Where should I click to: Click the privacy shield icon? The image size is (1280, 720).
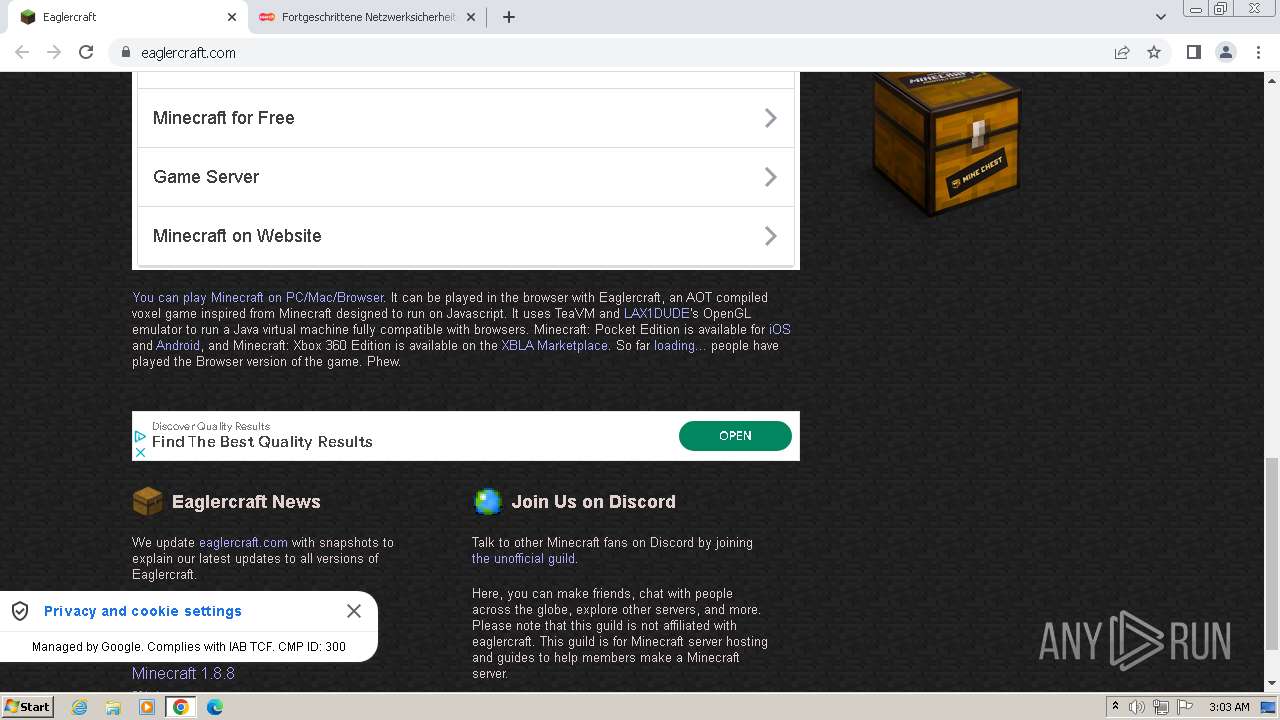coord(20,611)
